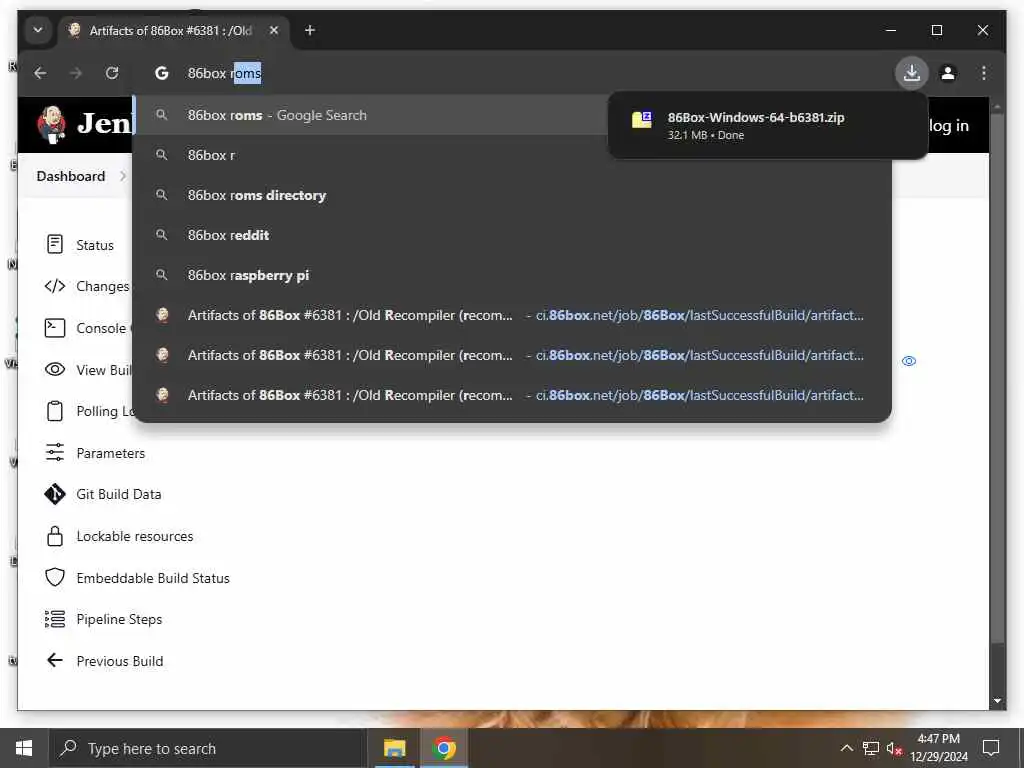Screen dimensions: 1024x768
Task: Click the 'log in' link in Jenkins header
Action: 948,125
